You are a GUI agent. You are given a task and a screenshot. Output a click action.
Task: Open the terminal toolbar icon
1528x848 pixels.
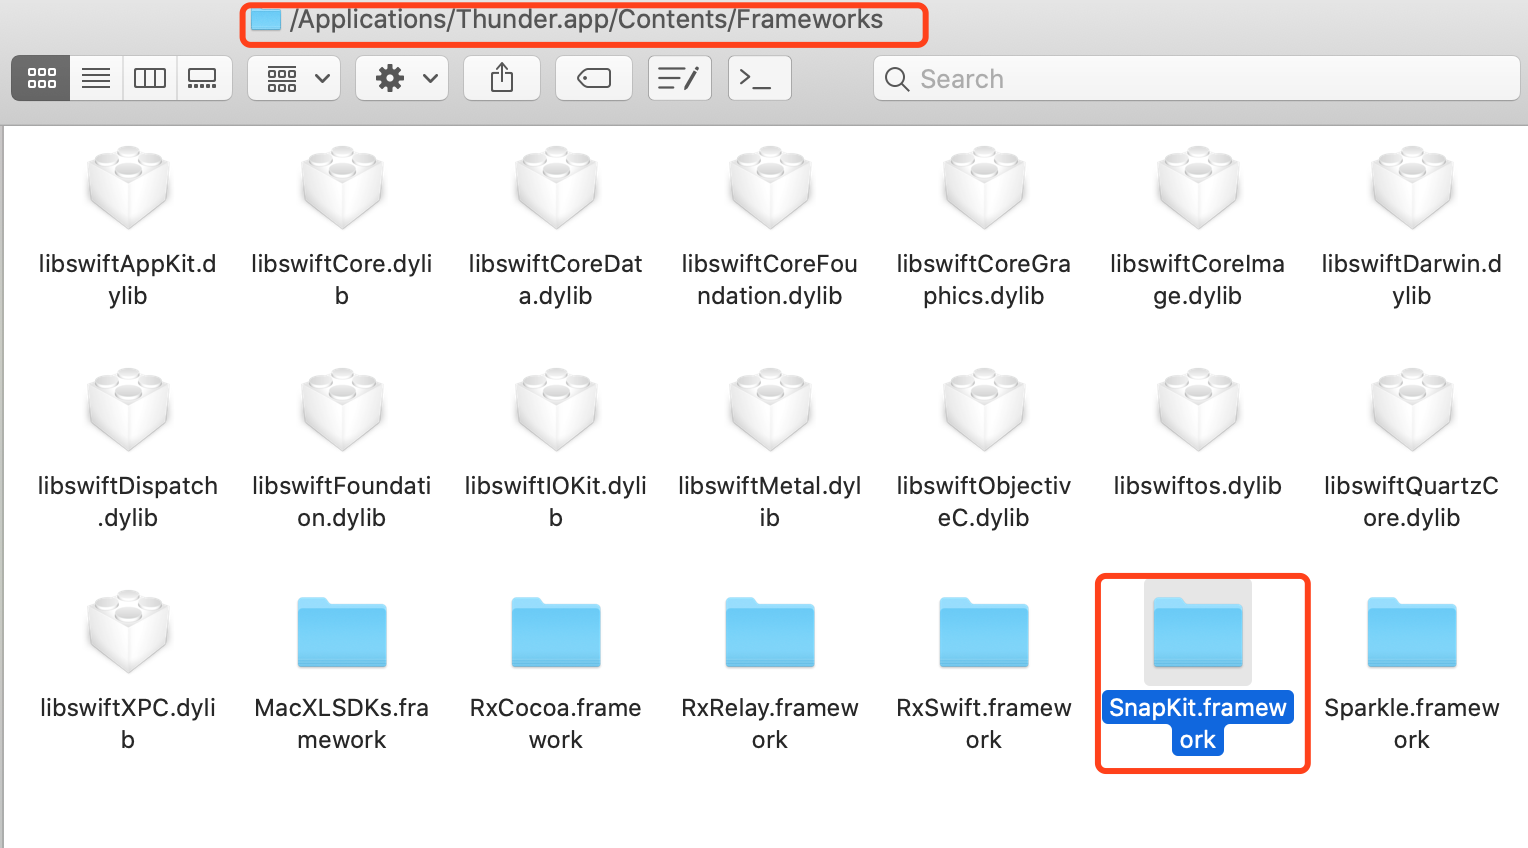click(758, 77)
